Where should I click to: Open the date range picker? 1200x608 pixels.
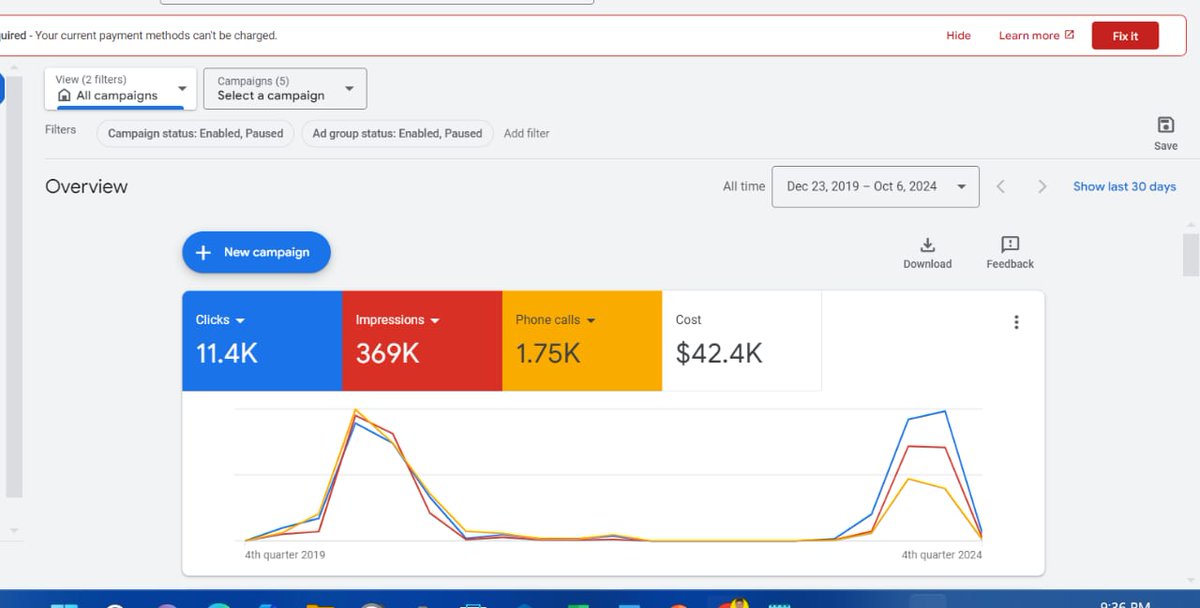tap(875, 186)
